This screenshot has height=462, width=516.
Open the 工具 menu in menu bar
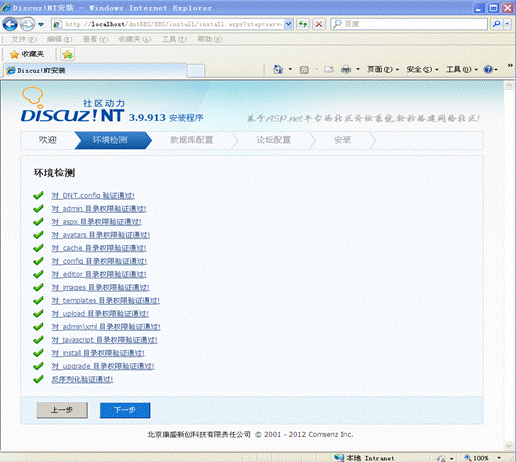click(x=174, y=39)
